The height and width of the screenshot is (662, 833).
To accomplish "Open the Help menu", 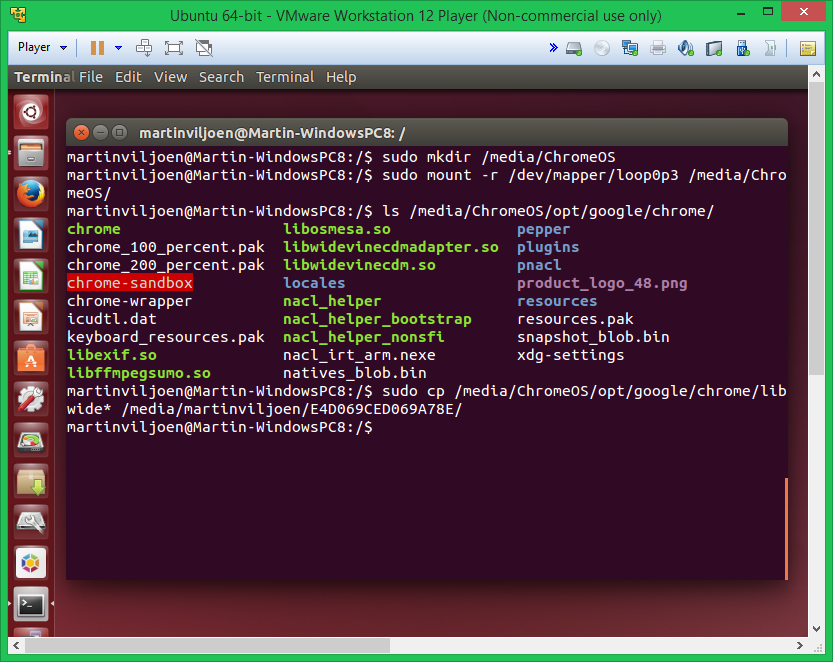I will pyautogui.click(x=341, y=77).
